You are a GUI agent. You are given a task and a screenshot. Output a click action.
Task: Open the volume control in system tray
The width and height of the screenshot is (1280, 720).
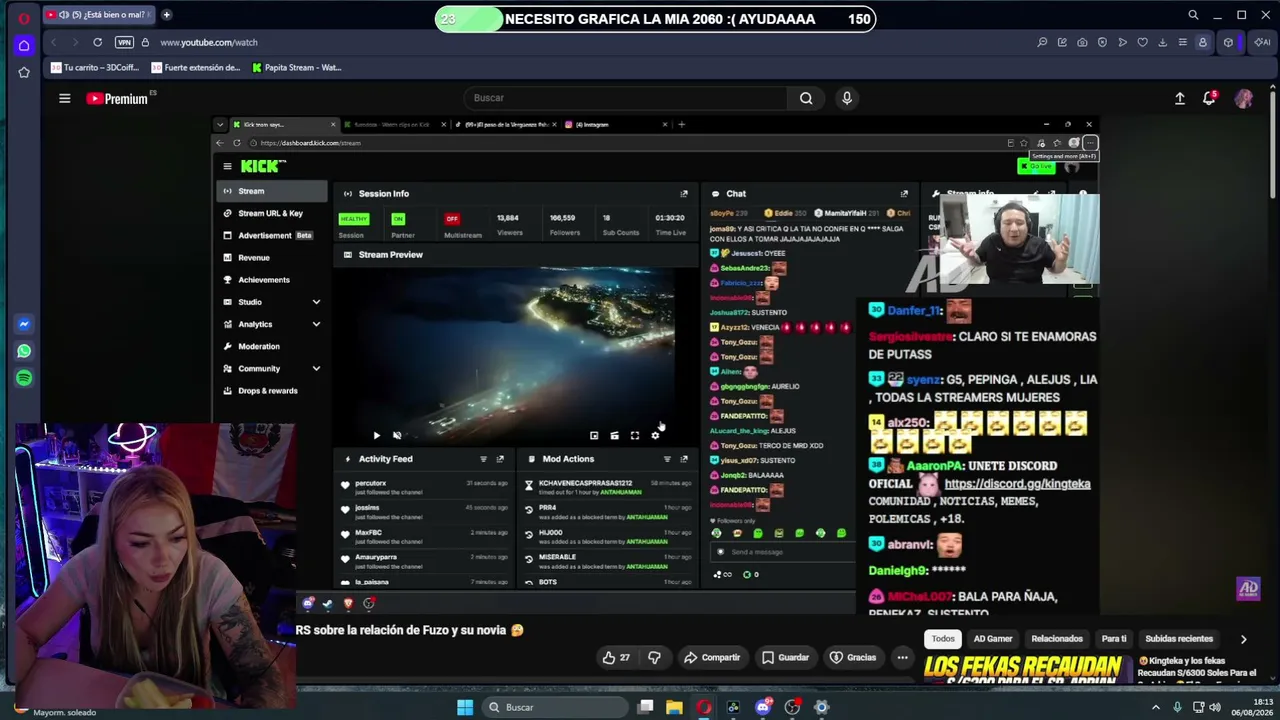[x=1216, y=707]
